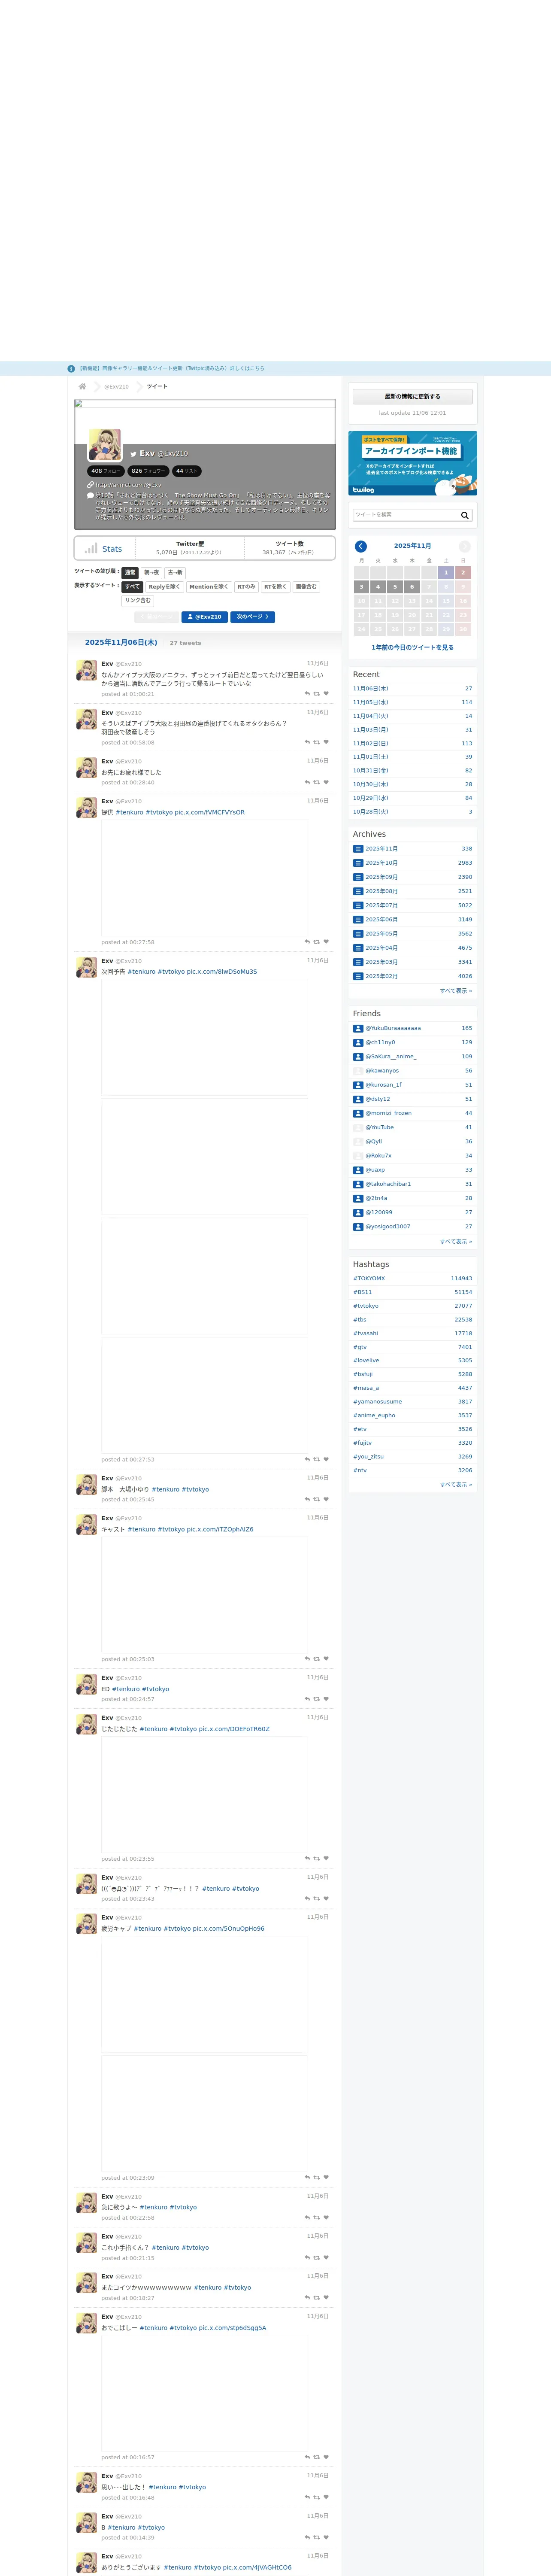Like the tweet posted at 01:00:21
Image resolution: width=551 pixels, height=2576 pixels.
coord(326,693)
